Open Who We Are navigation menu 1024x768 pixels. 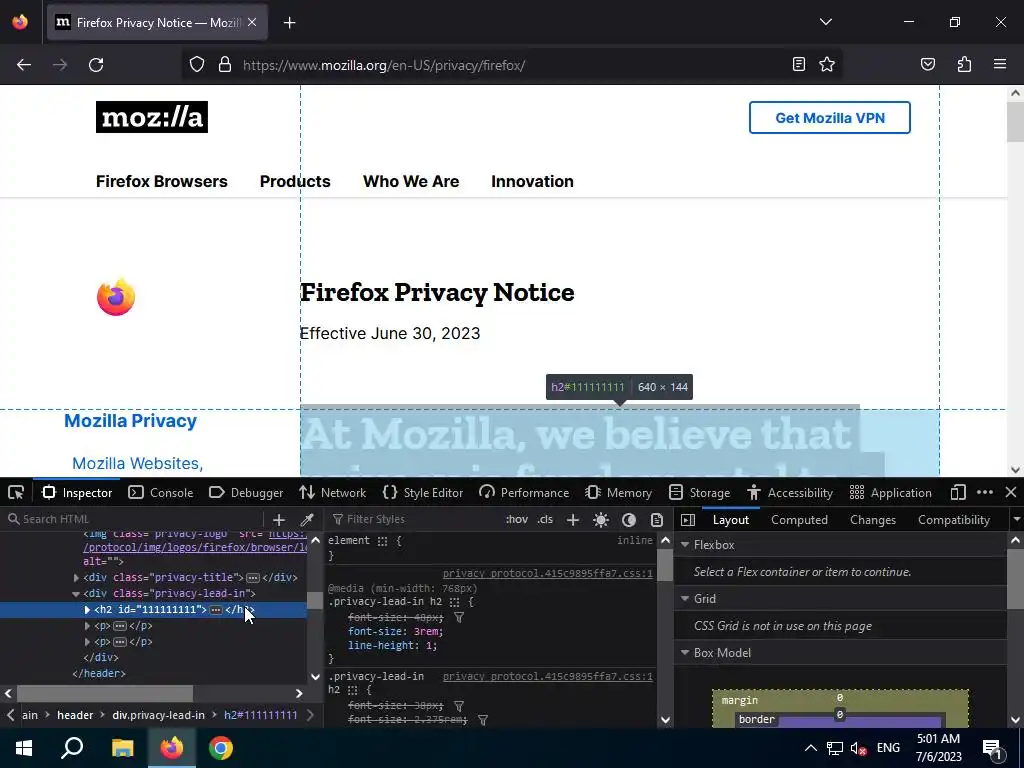click(x=411, y=182)
